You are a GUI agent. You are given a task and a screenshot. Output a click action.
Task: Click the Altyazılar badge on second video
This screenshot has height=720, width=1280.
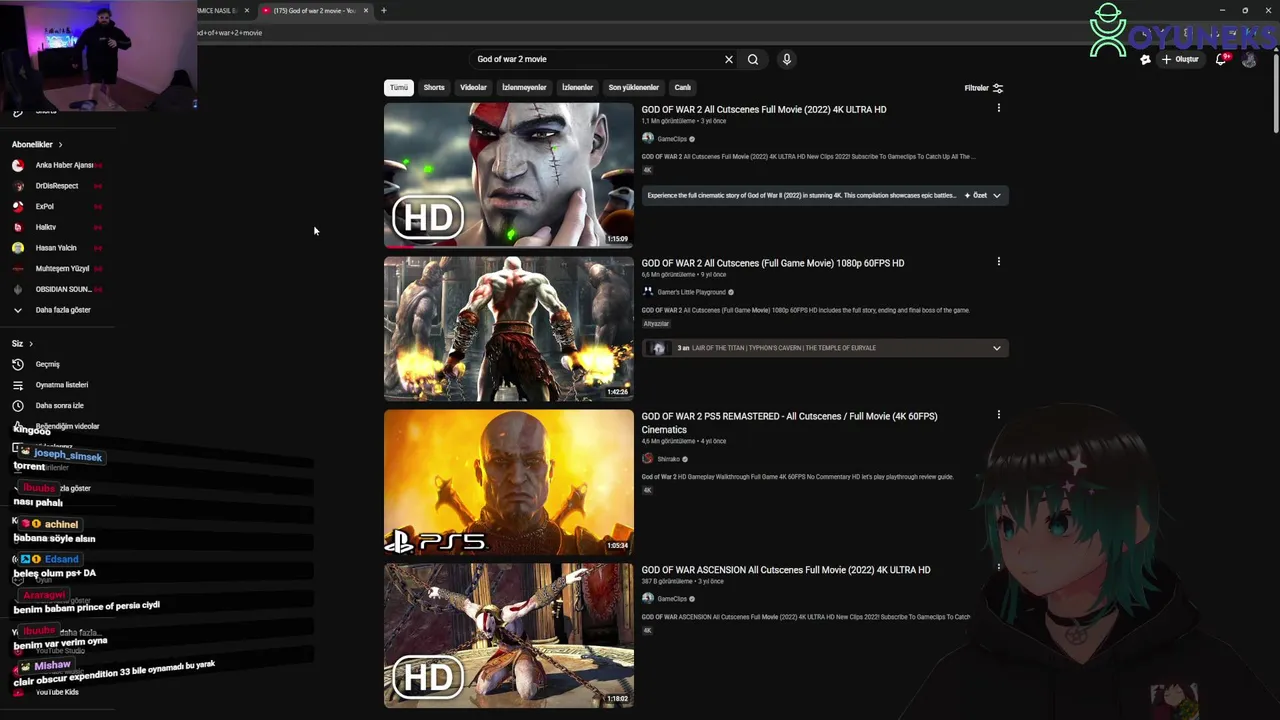point(656,324)
